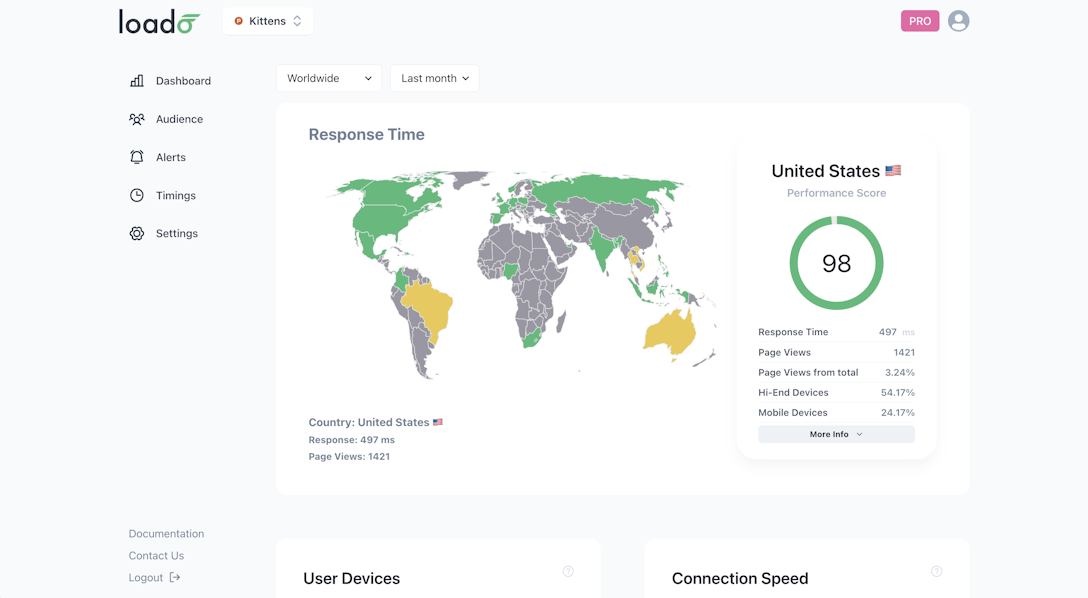Image resolution: width=1088 pixels, height=598 pixels.
Task: Select the Dashboard icon in the sidebar
Action: (x=136, y=80)
